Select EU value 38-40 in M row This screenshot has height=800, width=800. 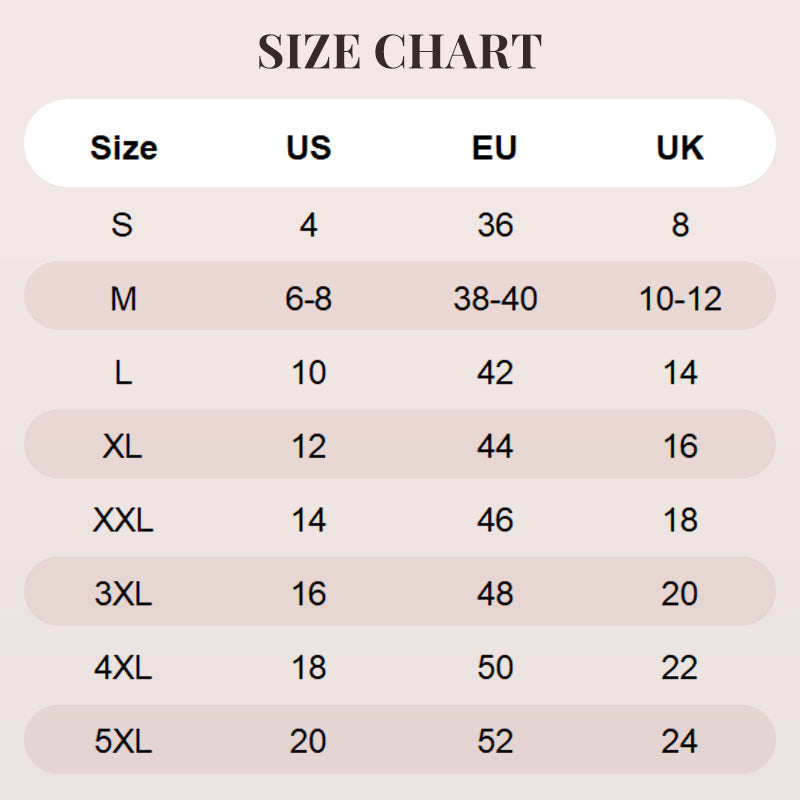(495, 298)
